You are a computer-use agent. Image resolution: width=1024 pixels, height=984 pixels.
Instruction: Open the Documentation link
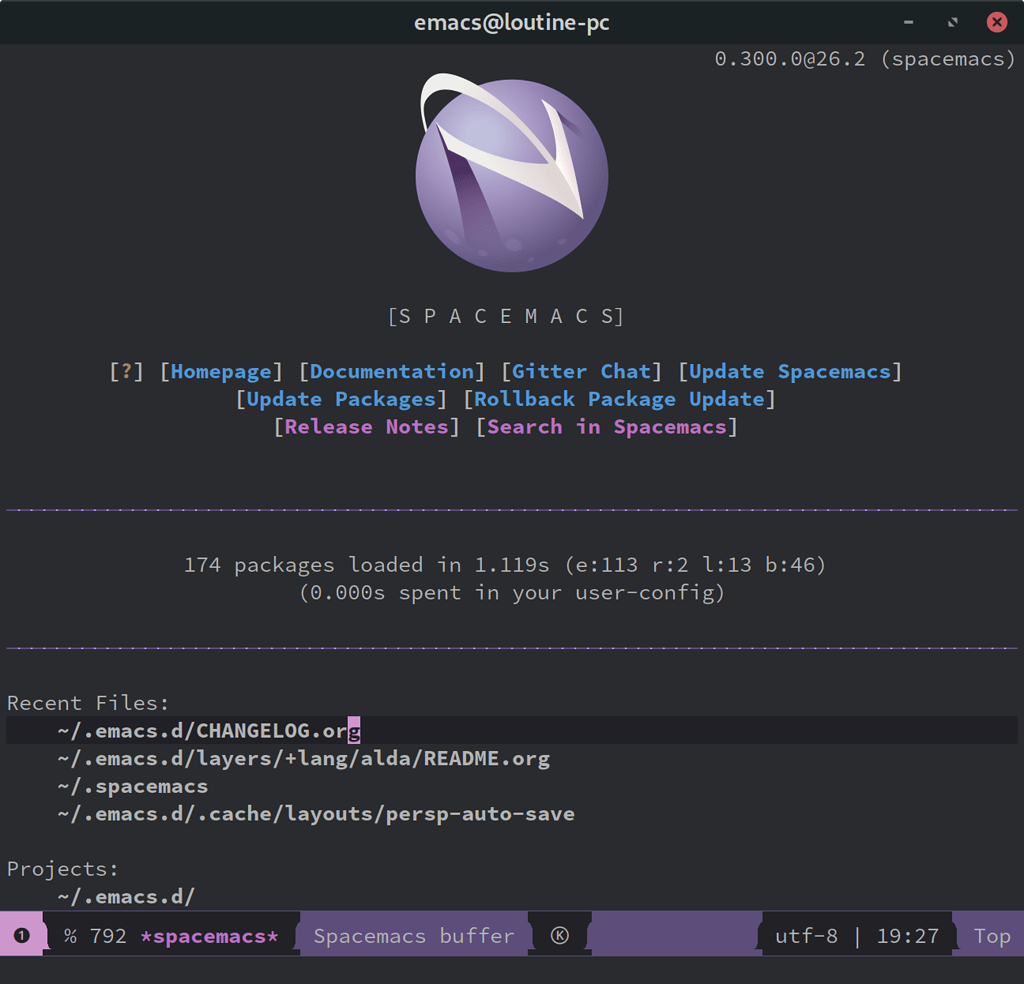click(x=391, y=371)
